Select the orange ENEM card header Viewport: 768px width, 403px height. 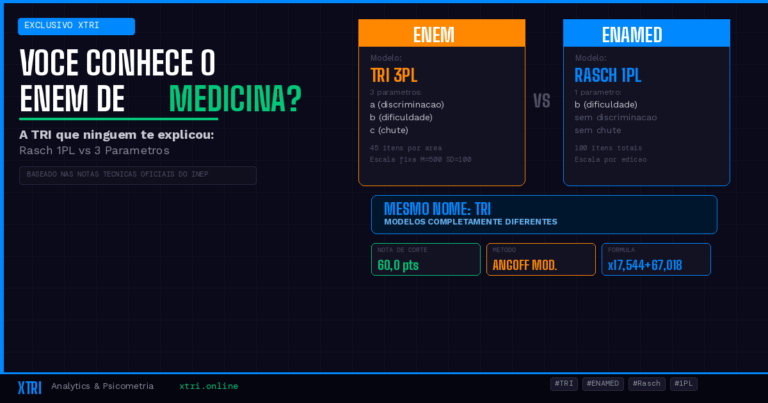tap(441, 34)
